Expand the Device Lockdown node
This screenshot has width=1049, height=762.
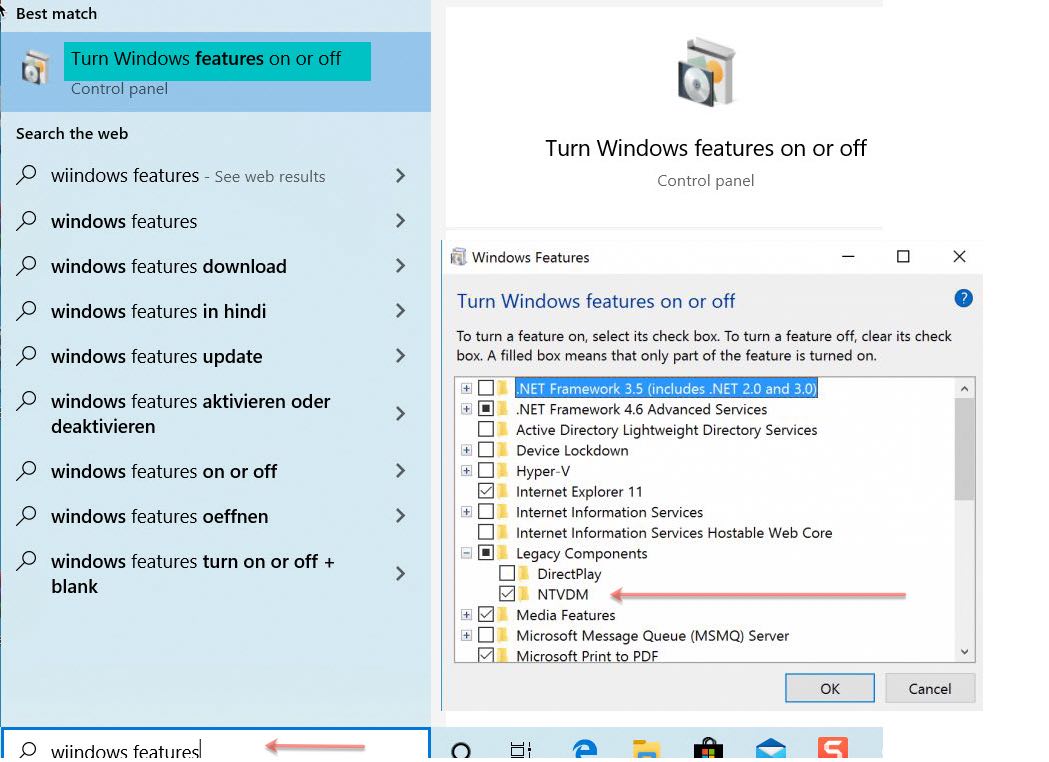tap(466, 450)
